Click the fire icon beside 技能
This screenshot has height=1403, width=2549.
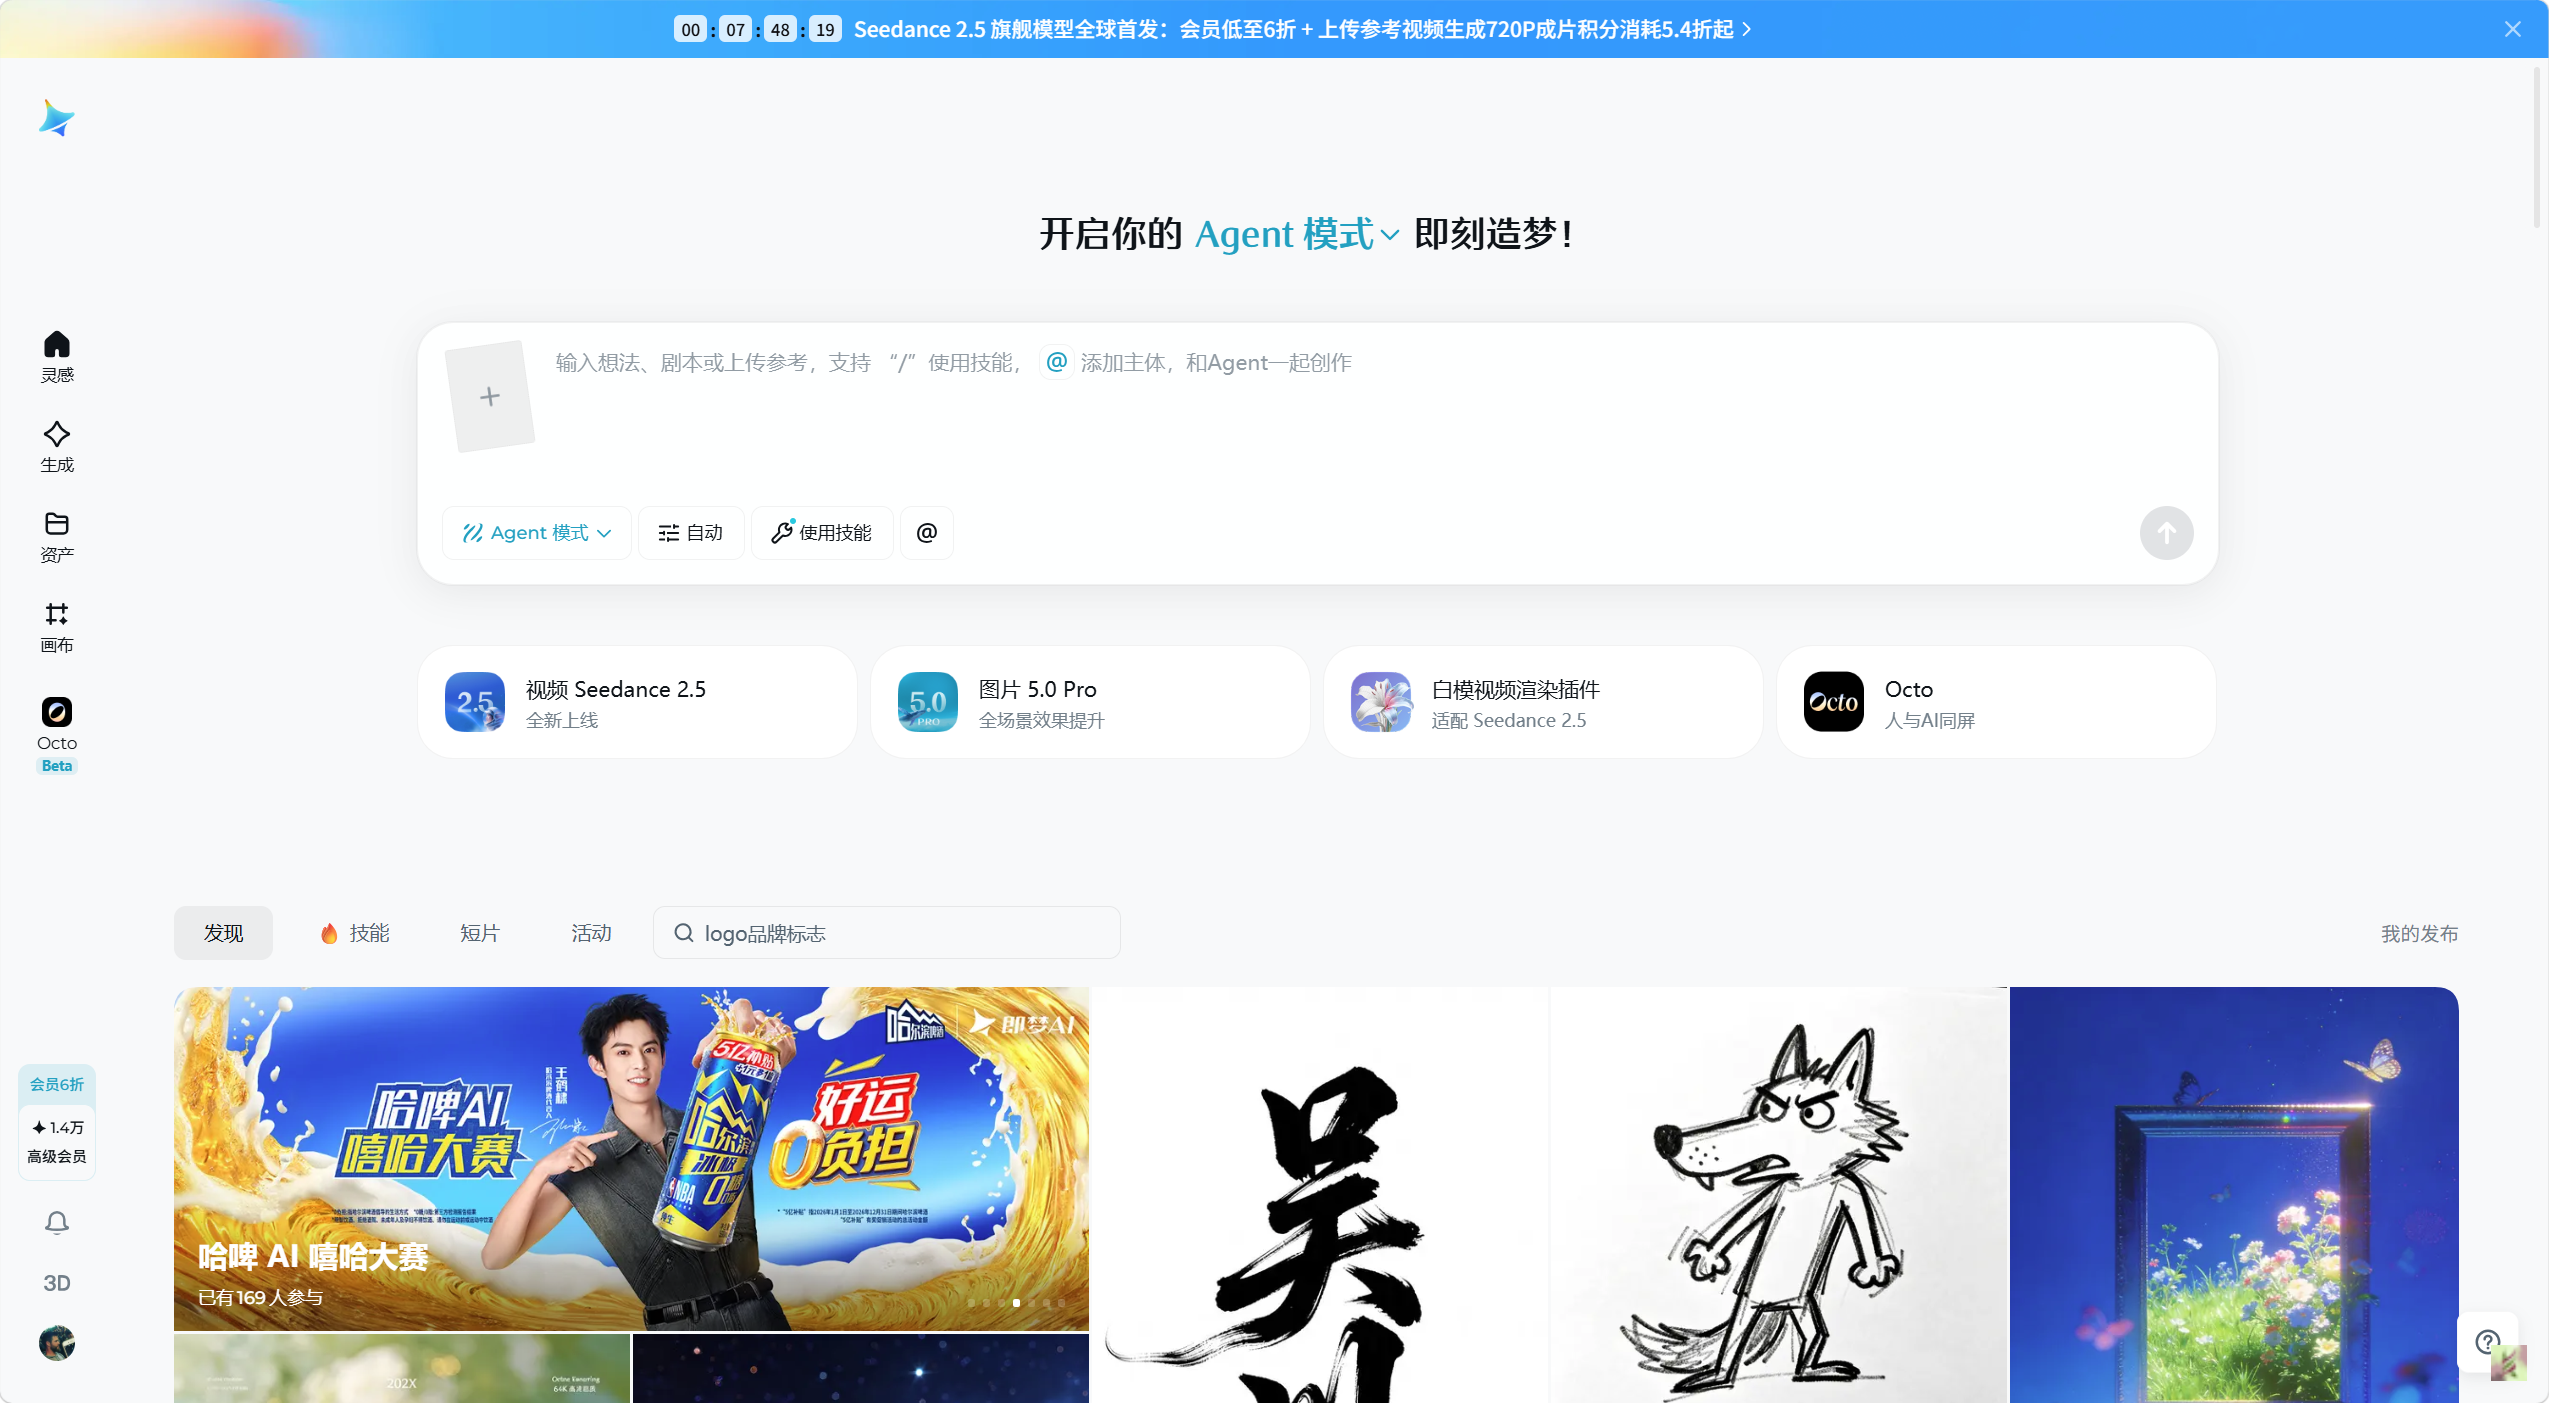pos(329,933)
